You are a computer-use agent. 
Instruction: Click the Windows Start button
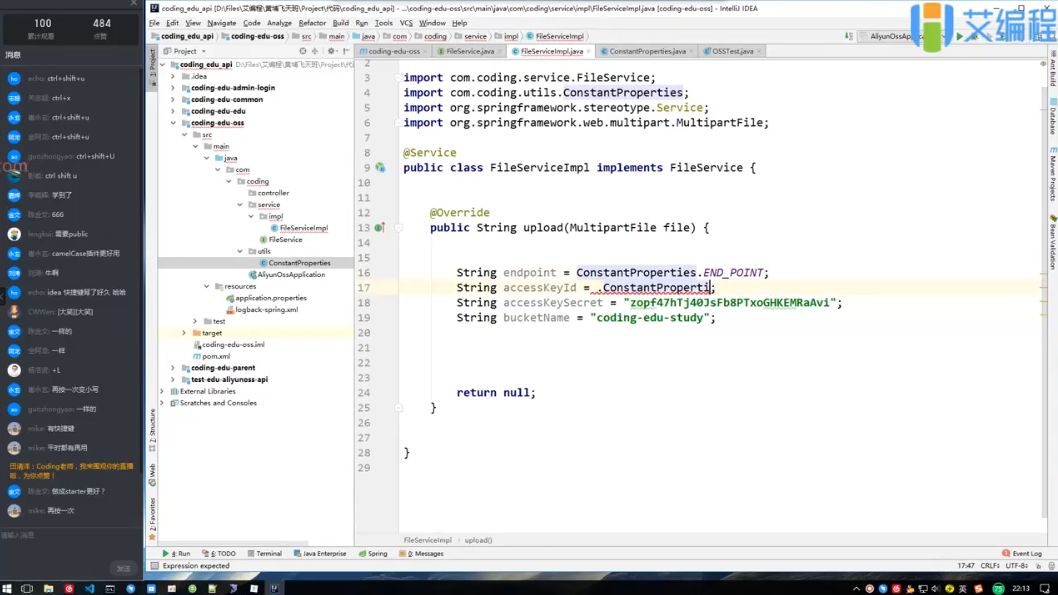tap(7, 588)
